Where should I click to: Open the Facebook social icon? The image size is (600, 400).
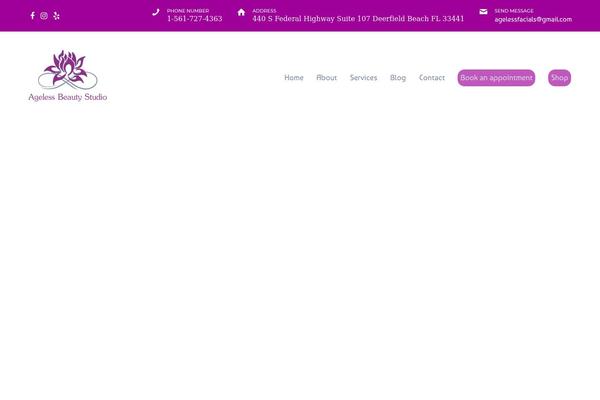point(33,15)
